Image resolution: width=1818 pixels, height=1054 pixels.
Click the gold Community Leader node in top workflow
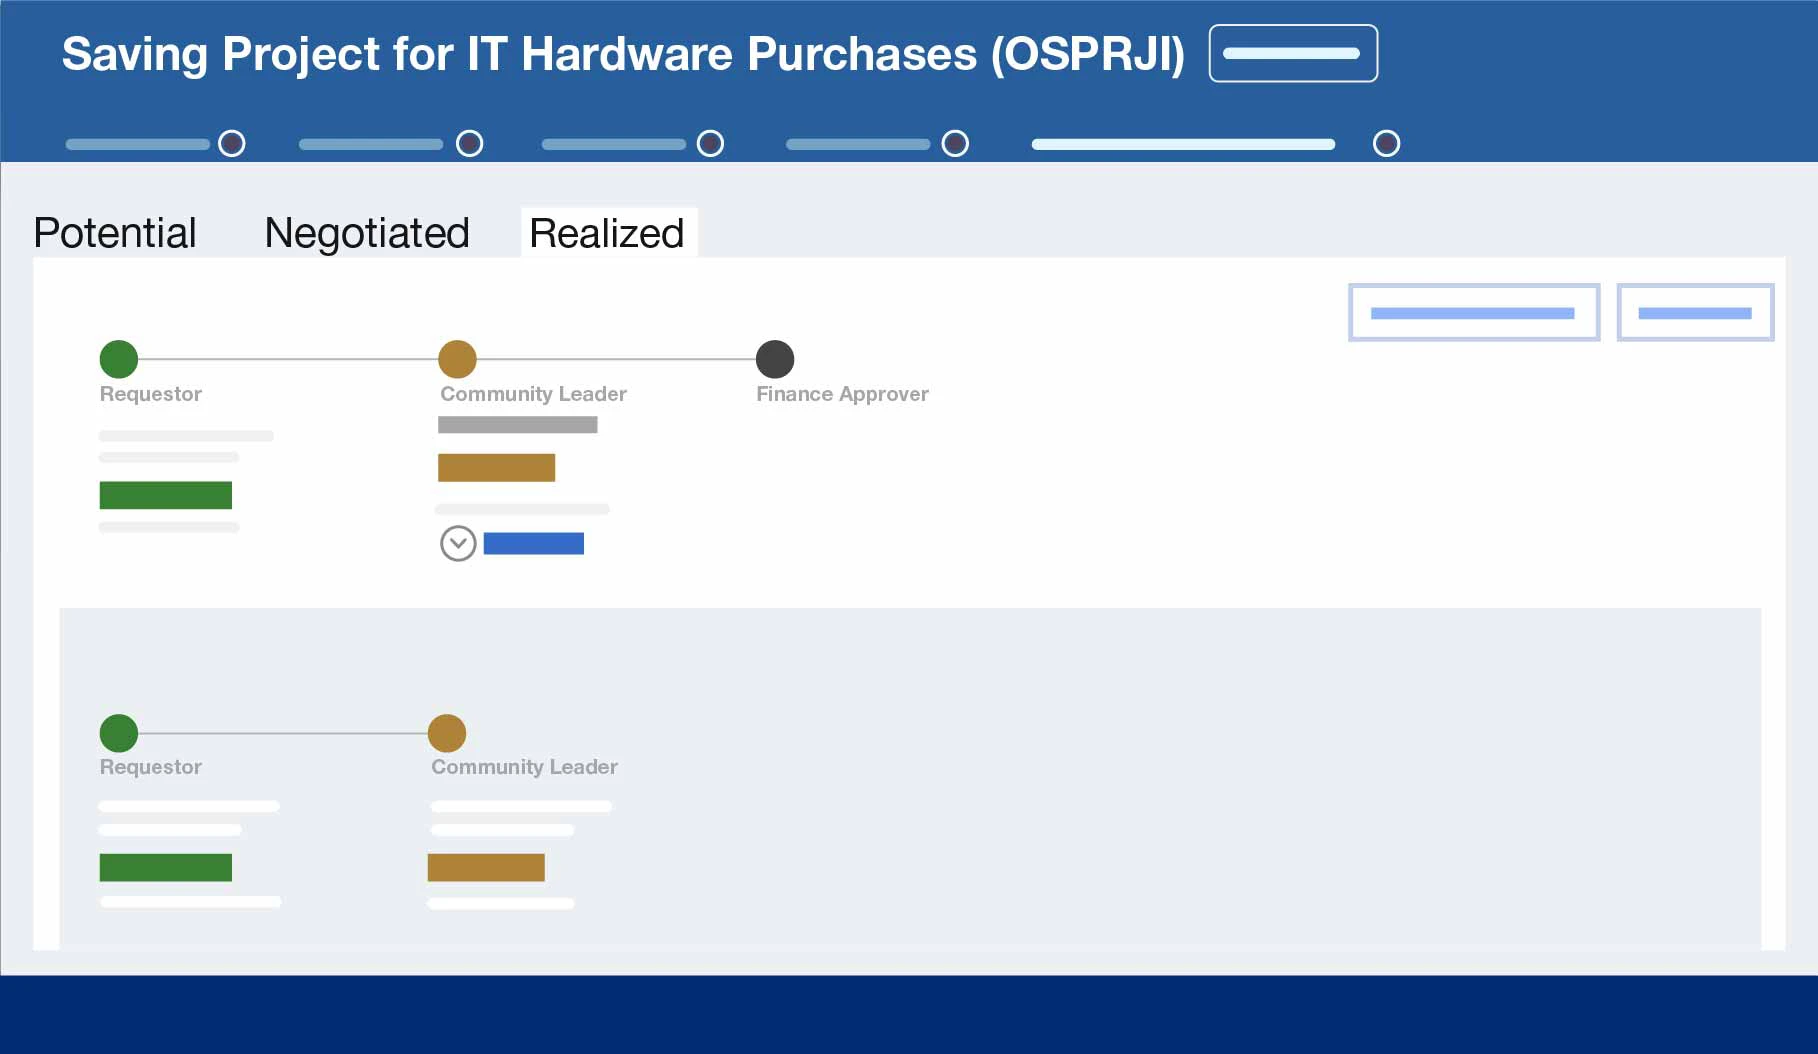pos(457,359)
